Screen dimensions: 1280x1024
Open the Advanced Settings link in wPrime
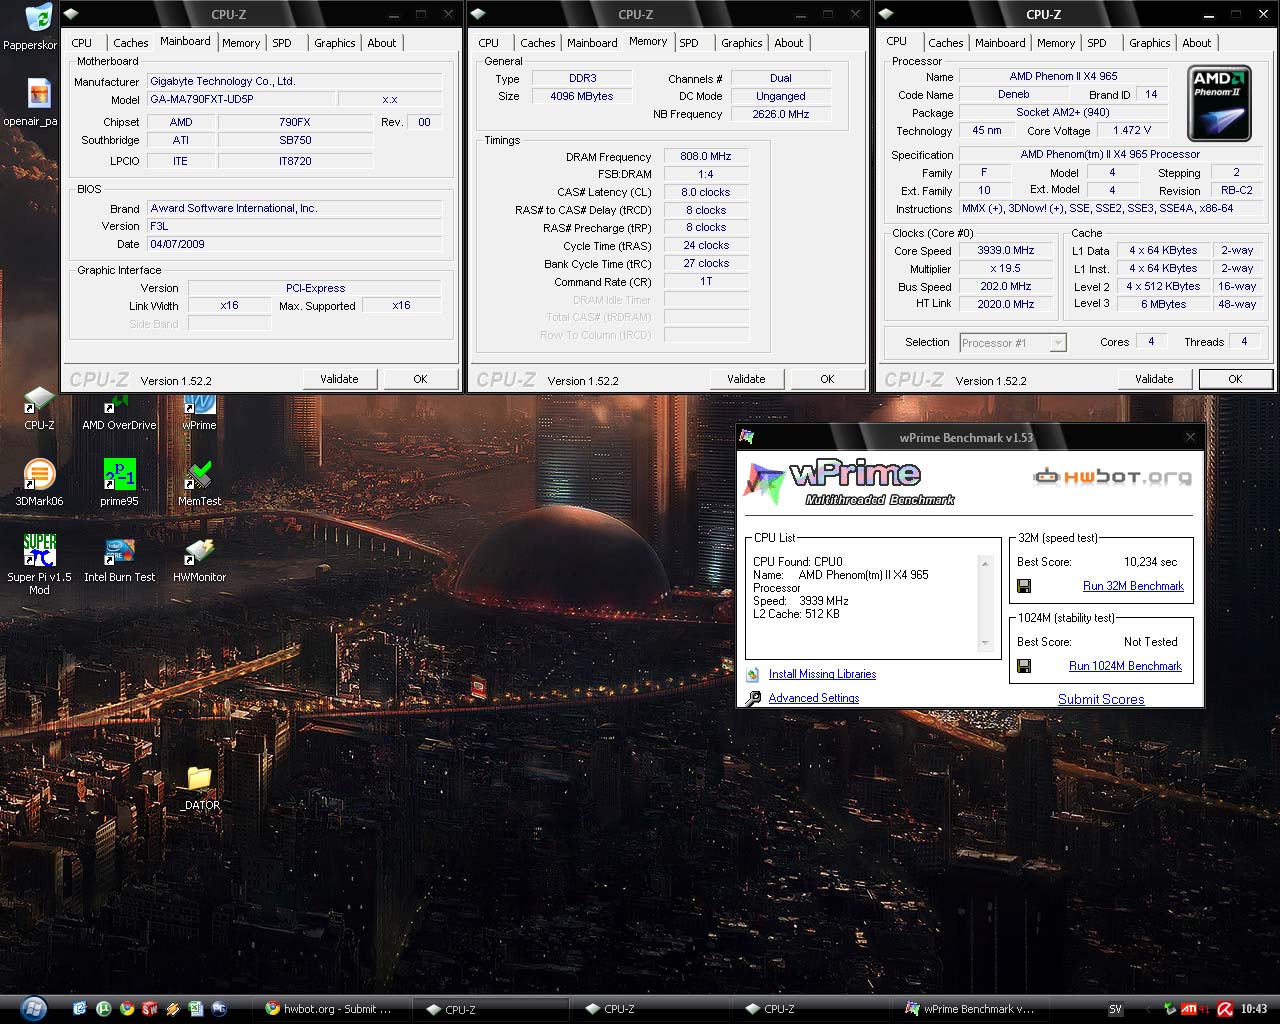point(814,699)
